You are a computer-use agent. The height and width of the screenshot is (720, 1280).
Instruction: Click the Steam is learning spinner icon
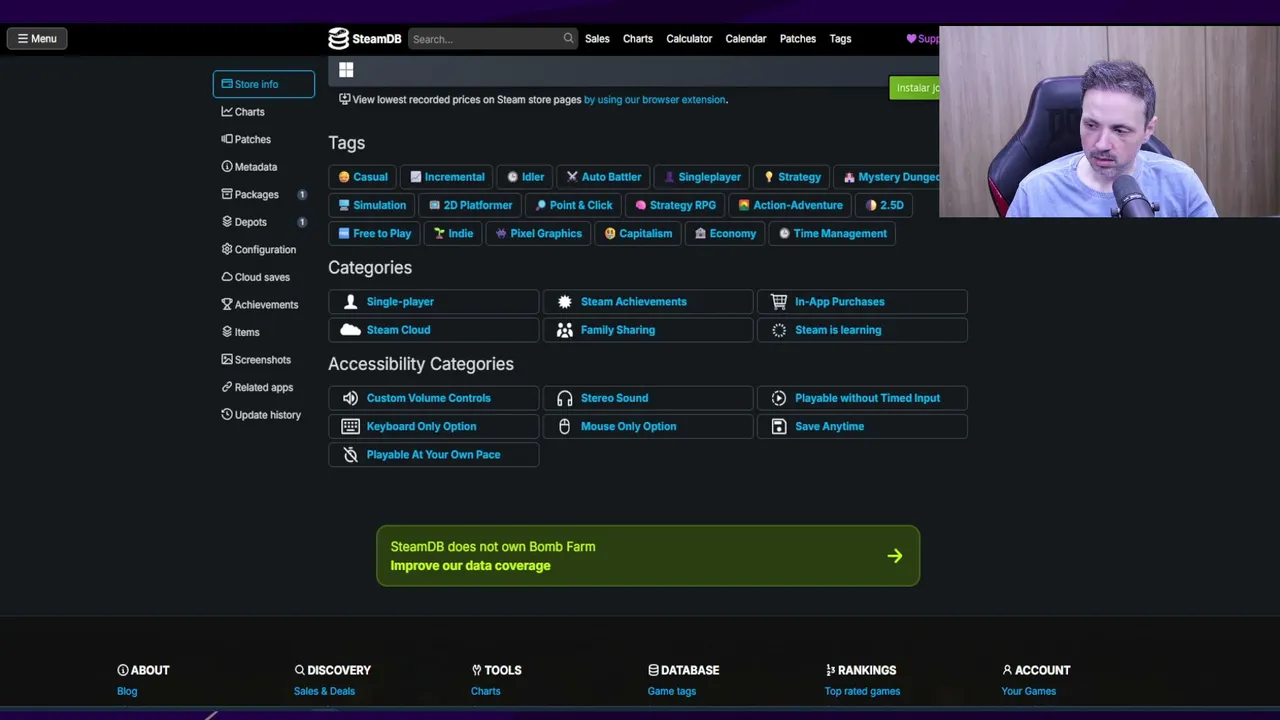(779, 330)
